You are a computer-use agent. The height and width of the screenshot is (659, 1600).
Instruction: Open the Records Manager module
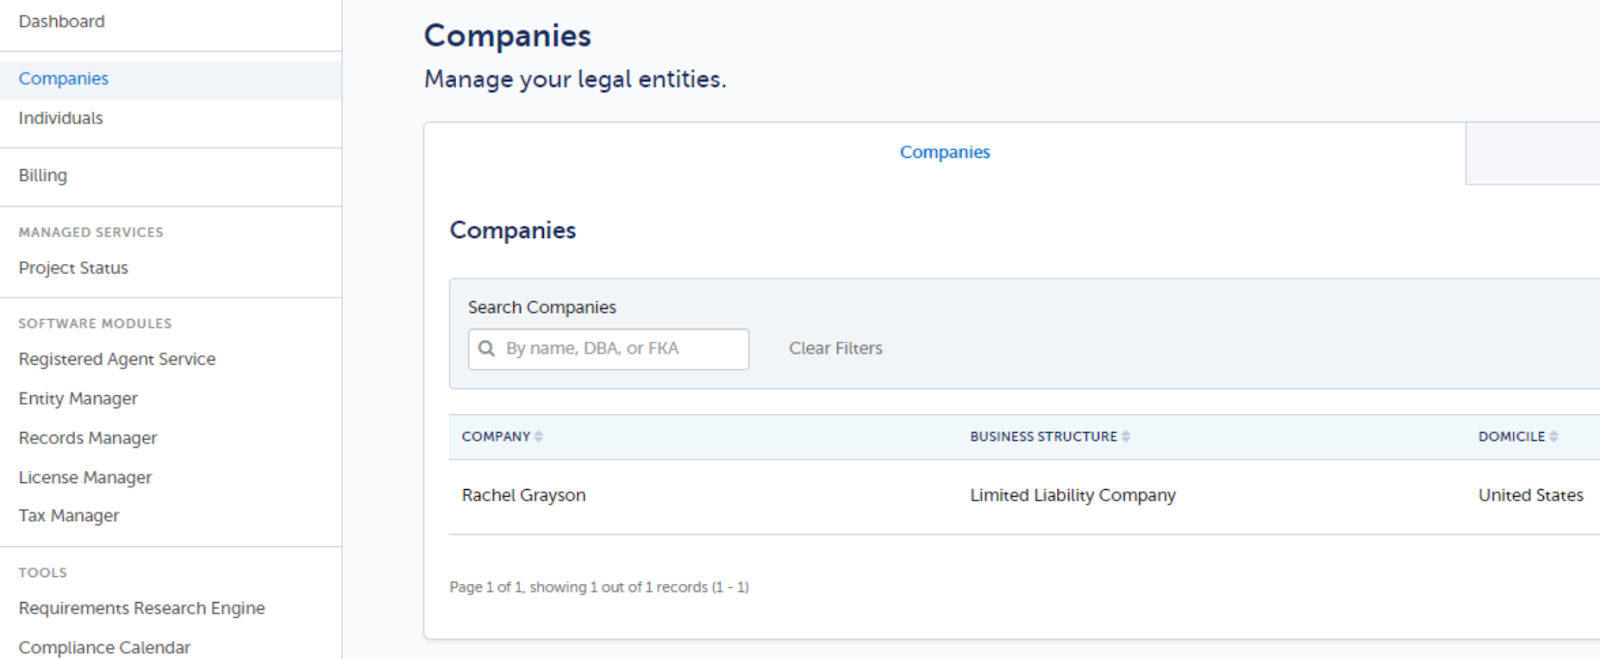pyautogui.click(x=88, y=438)
